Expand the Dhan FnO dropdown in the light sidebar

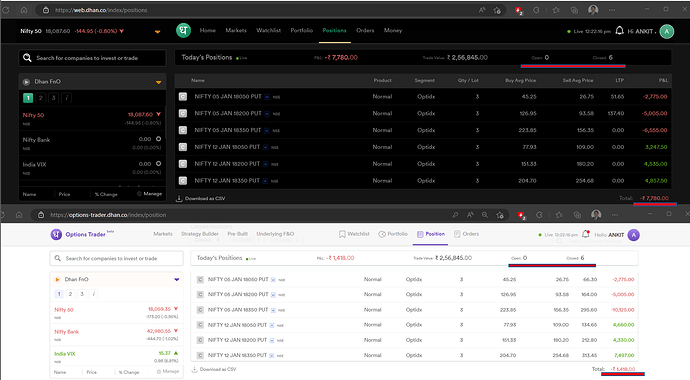177,279
